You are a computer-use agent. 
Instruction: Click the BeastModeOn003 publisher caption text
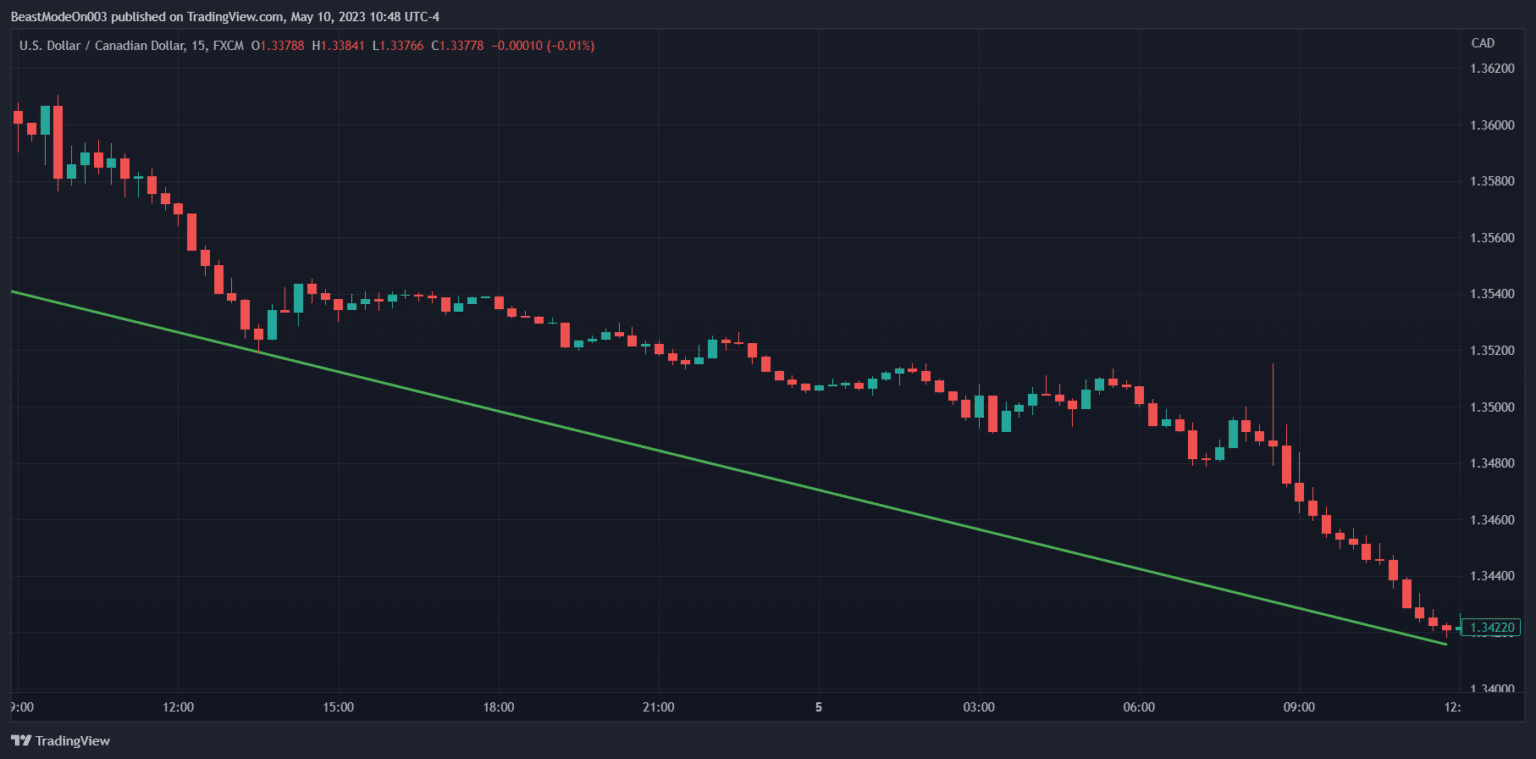click(225, 16)
